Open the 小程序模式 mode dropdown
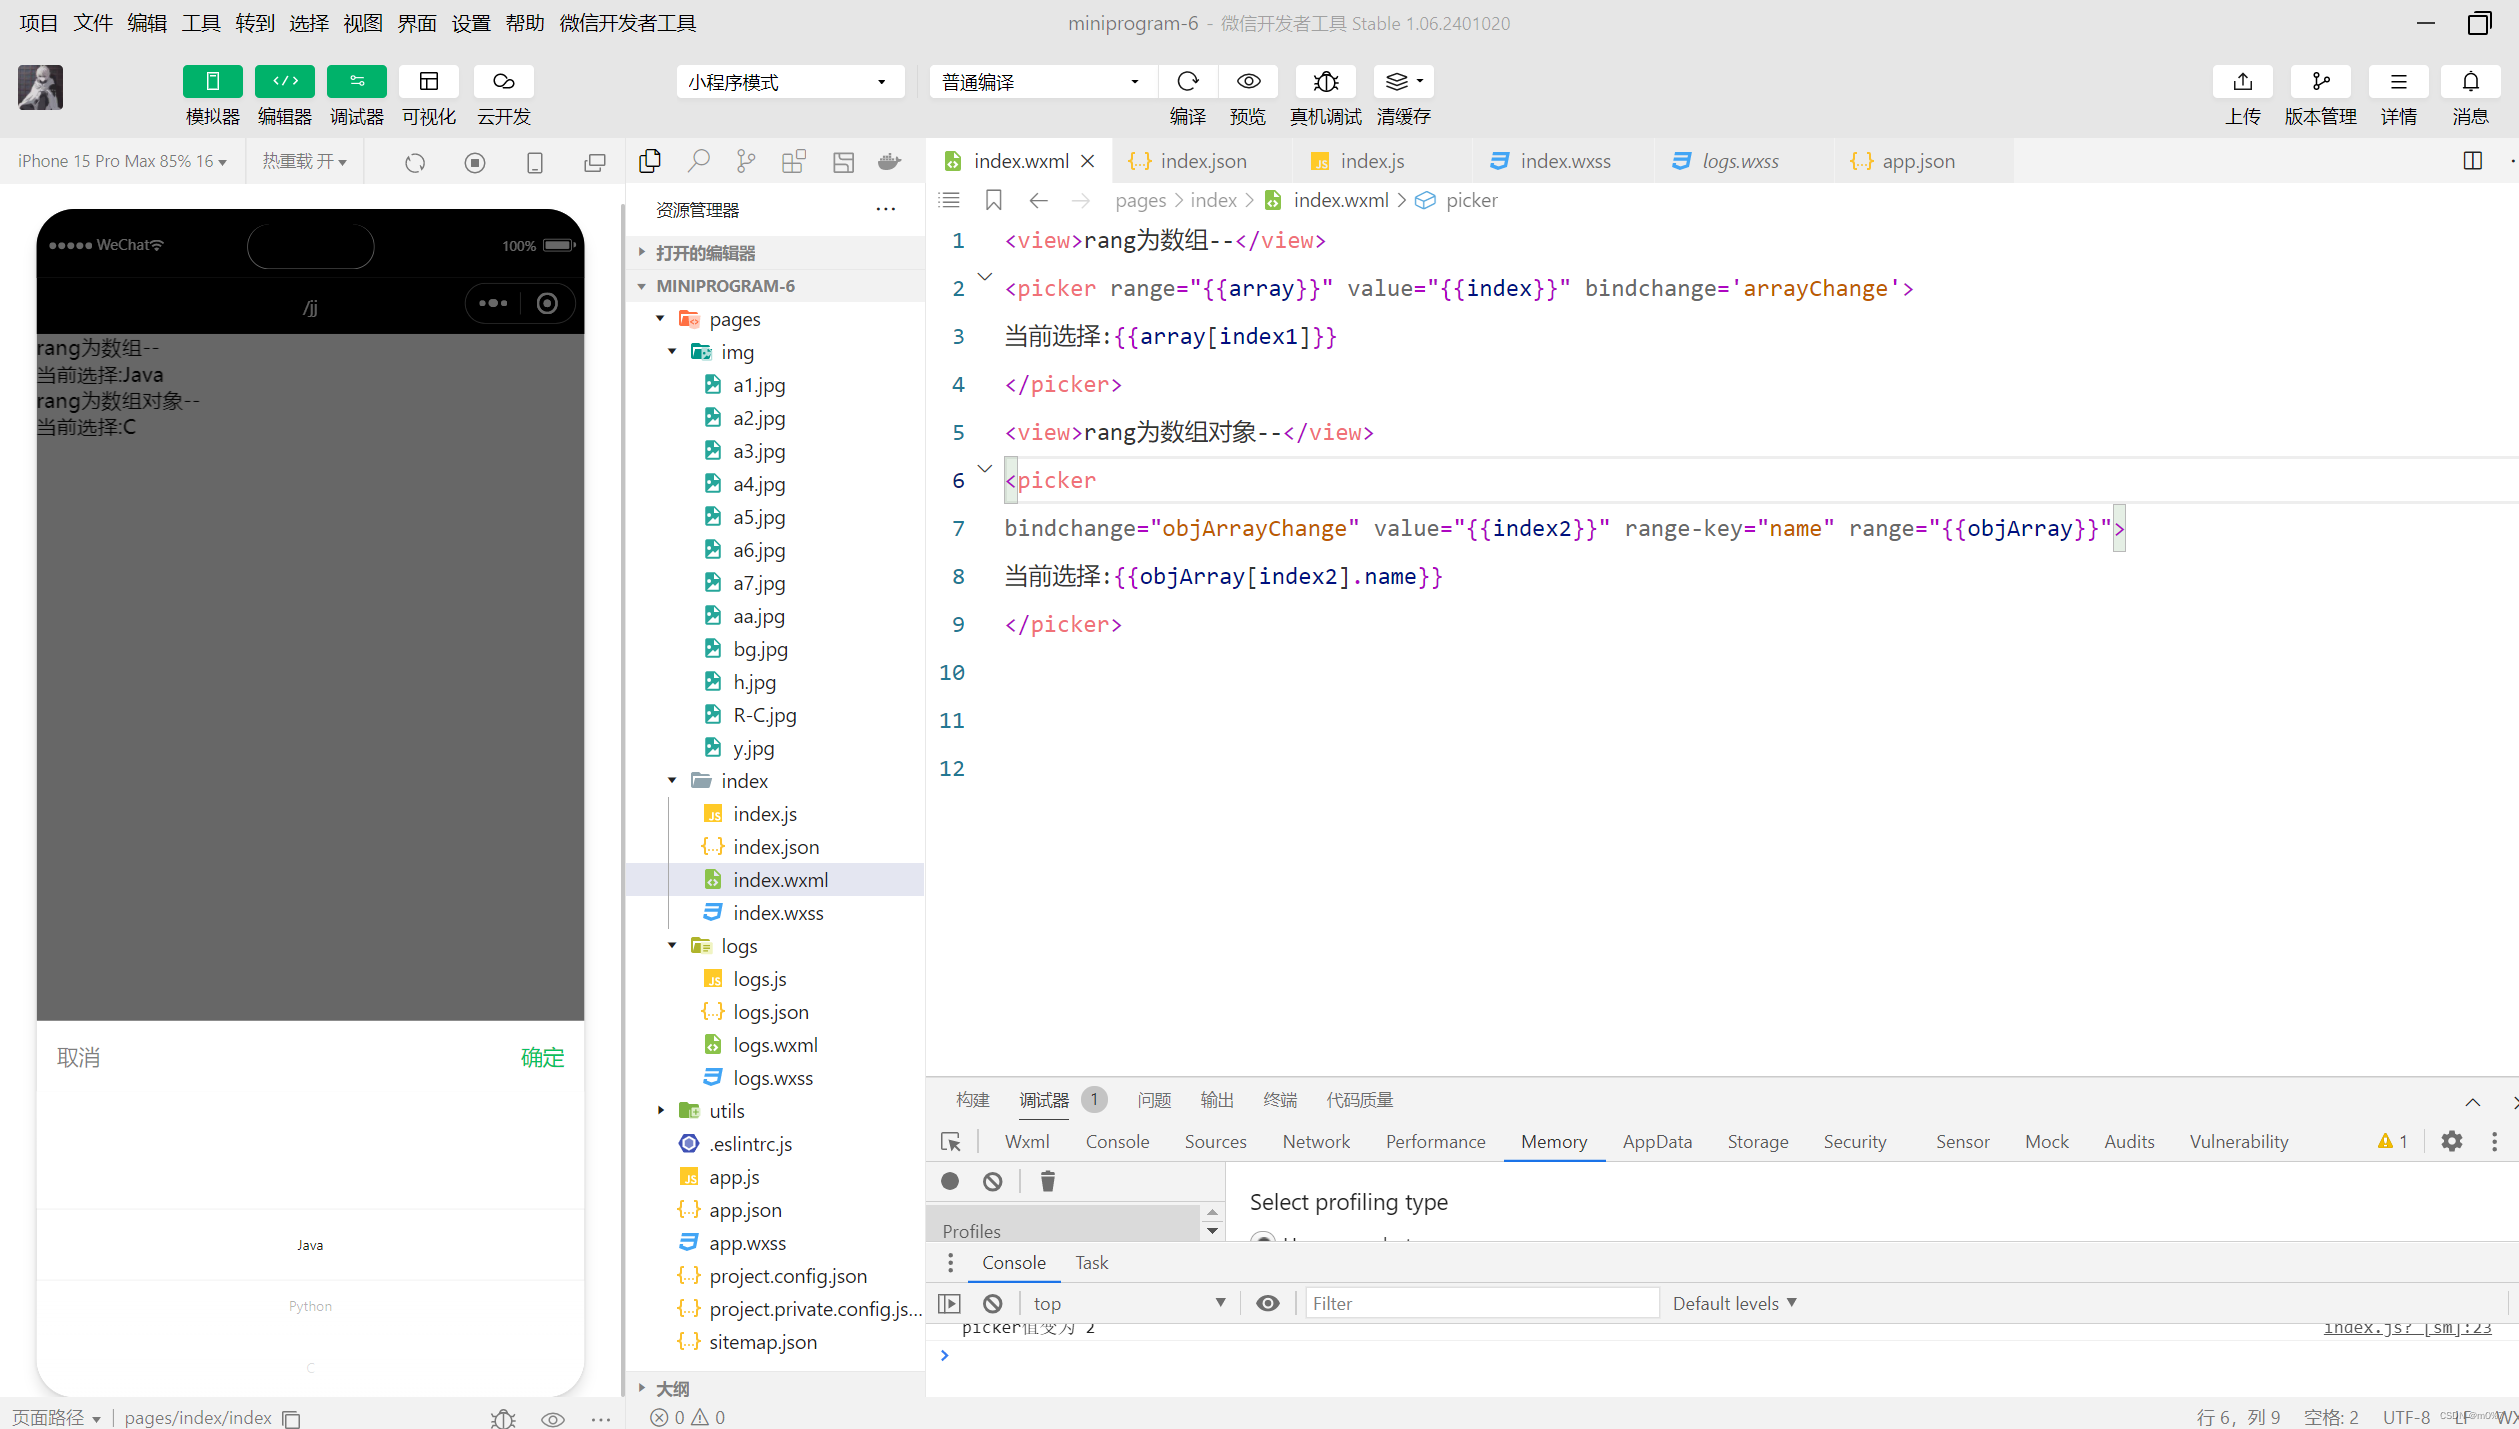This screenshot has width=2519, height=1429. pos(789,82)
